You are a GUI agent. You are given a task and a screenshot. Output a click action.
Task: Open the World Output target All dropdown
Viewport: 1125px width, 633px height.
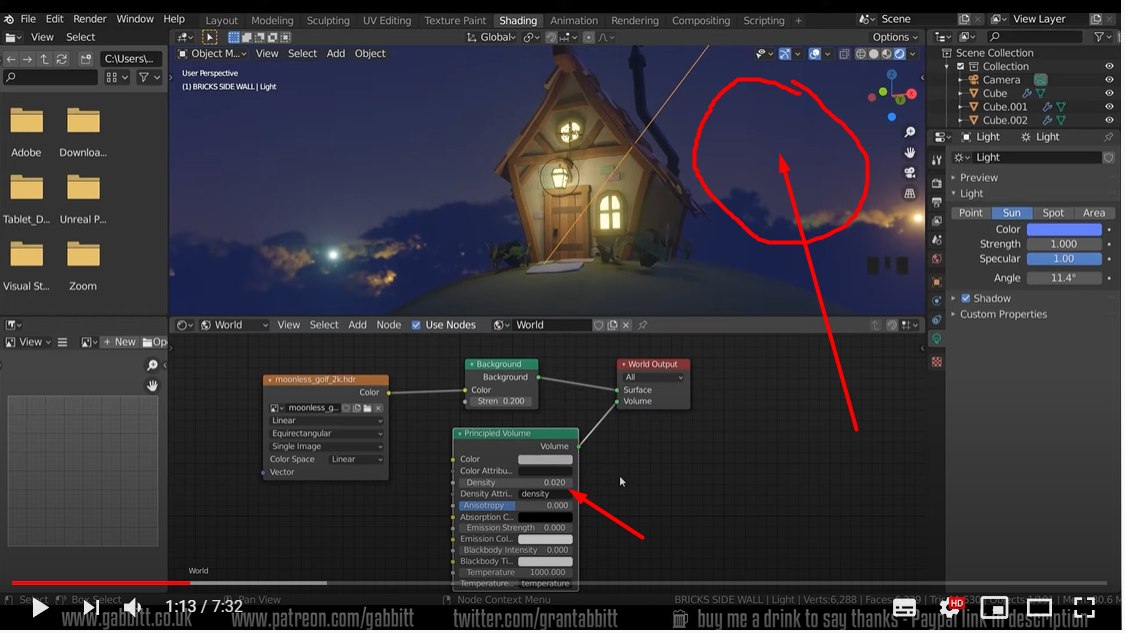653,378
